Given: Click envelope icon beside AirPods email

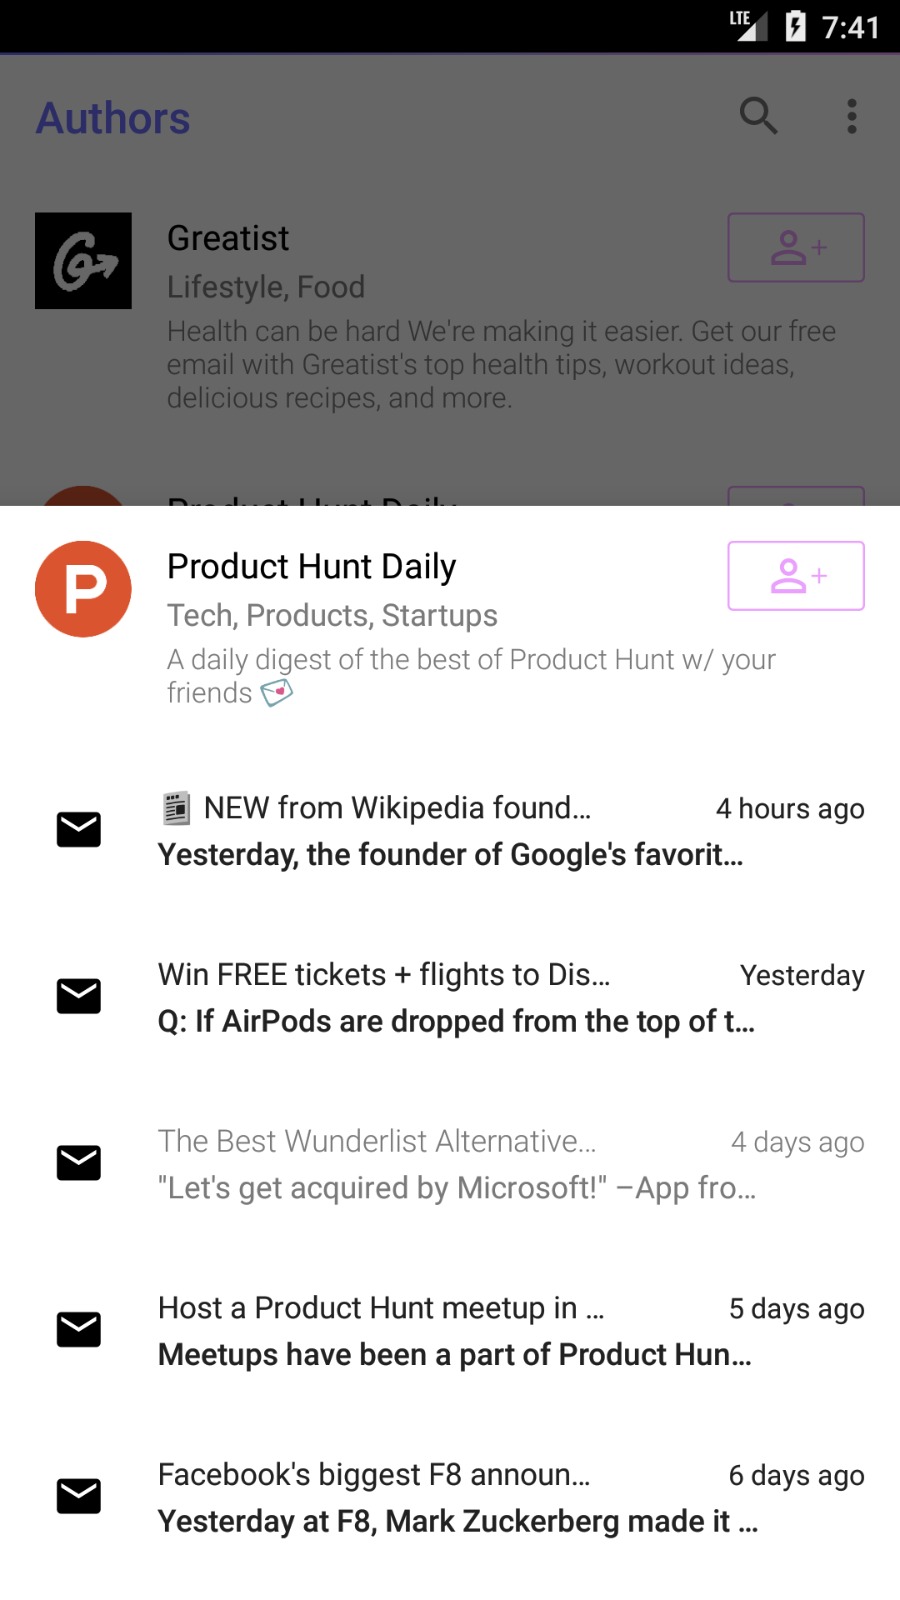Looking at the screenshot, I should click(78, 996).
